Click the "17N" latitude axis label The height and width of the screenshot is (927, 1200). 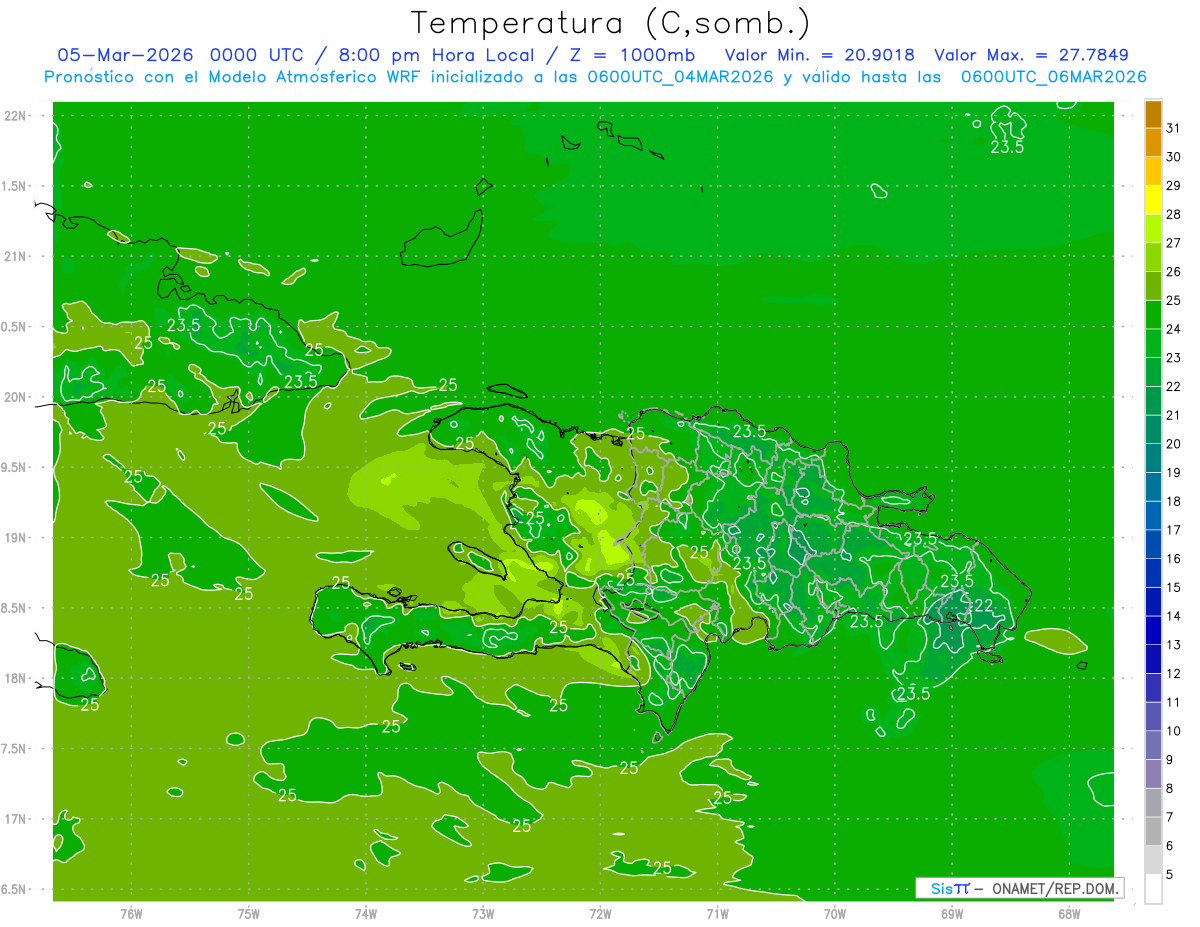pyautogui.click(x=15, y=819)
